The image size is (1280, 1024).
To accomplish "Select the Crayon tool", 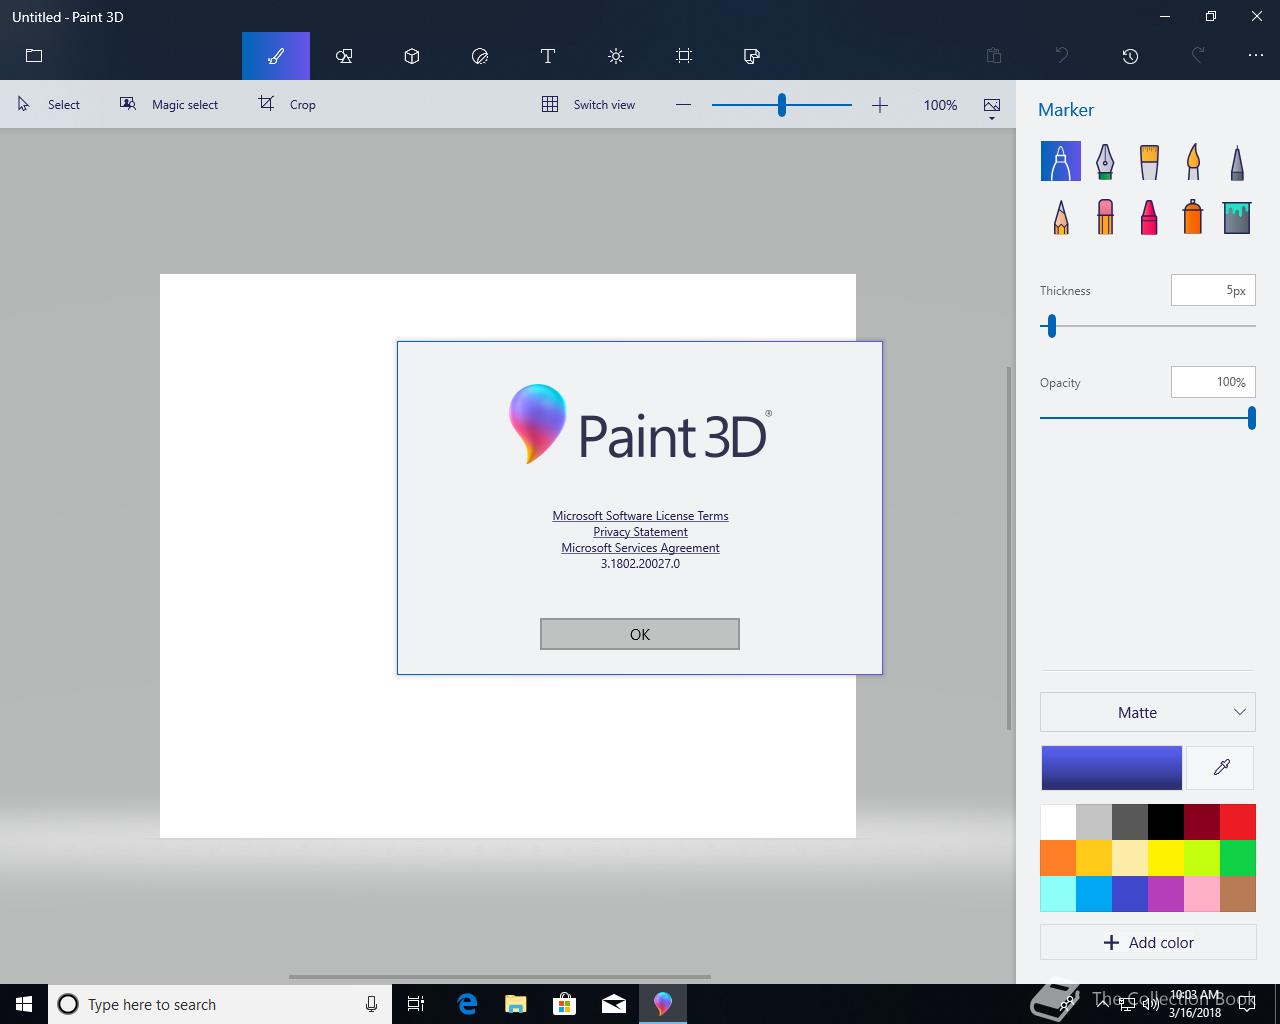I will [x=1149, y=216].
